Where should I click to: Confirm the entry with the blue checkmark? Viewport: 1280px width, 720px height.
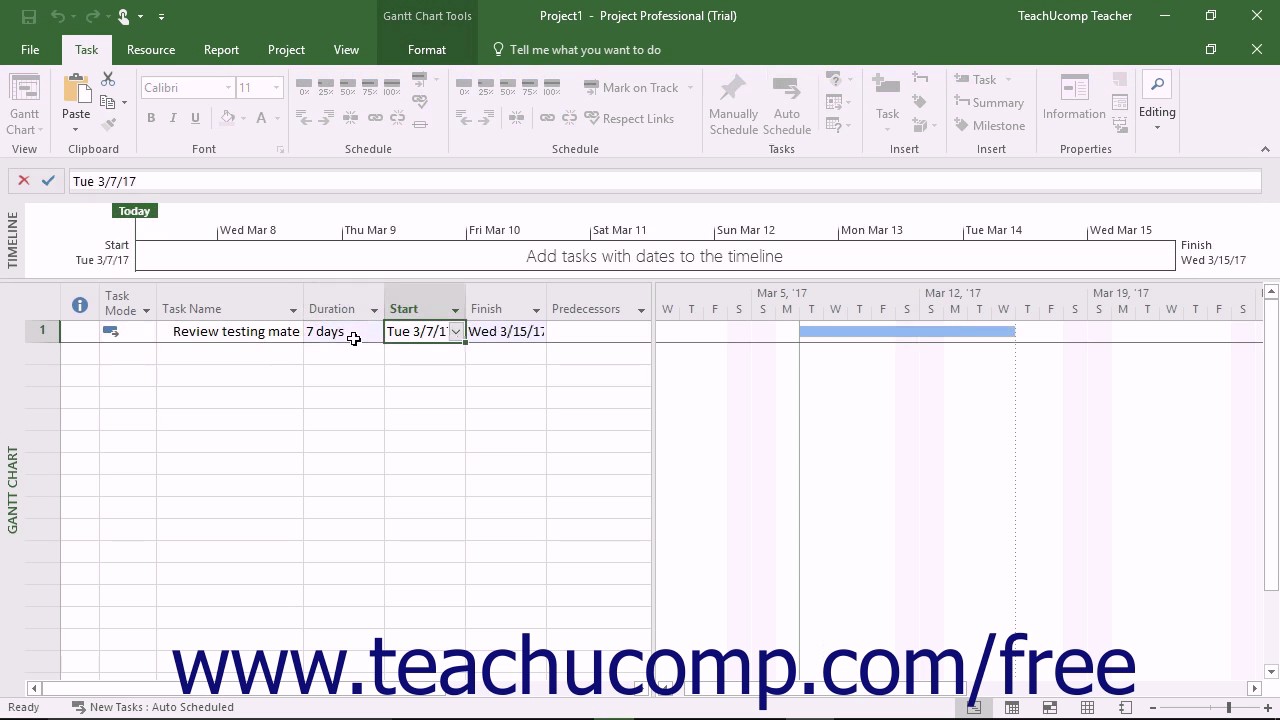(48, 181)
